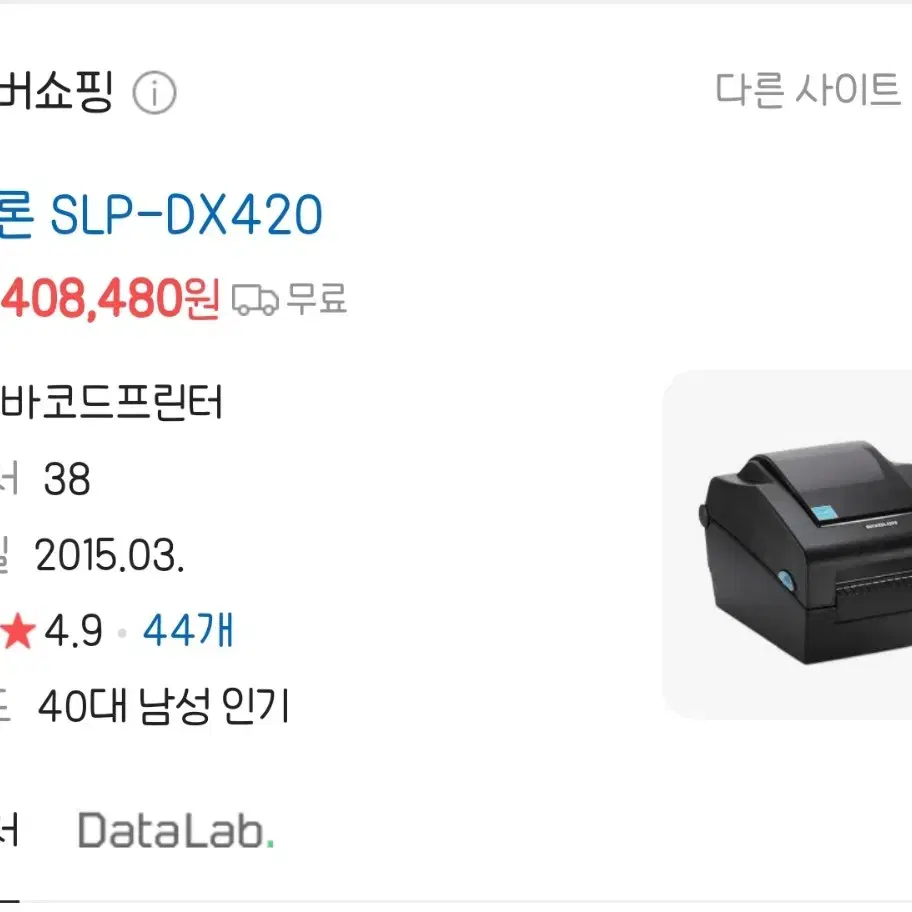Click the delivery truck icon
The width and height of the screenshot is (912, 912).
255,300
